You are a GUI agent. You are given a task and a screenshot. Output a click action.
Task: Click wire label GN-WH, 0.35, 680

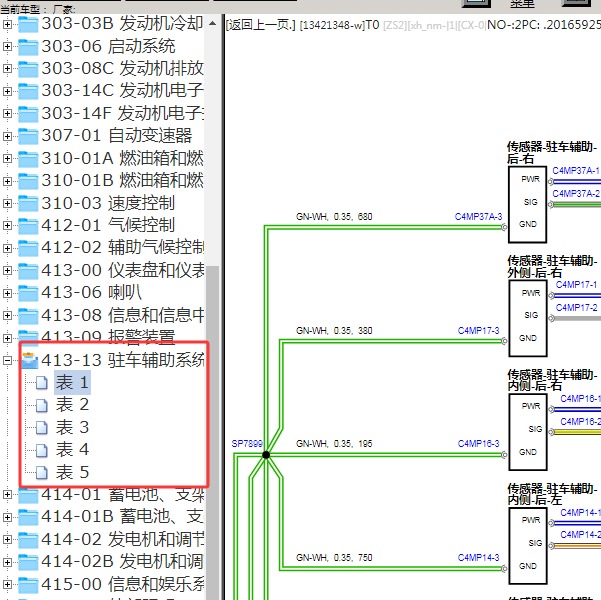(x=334, y=217)
